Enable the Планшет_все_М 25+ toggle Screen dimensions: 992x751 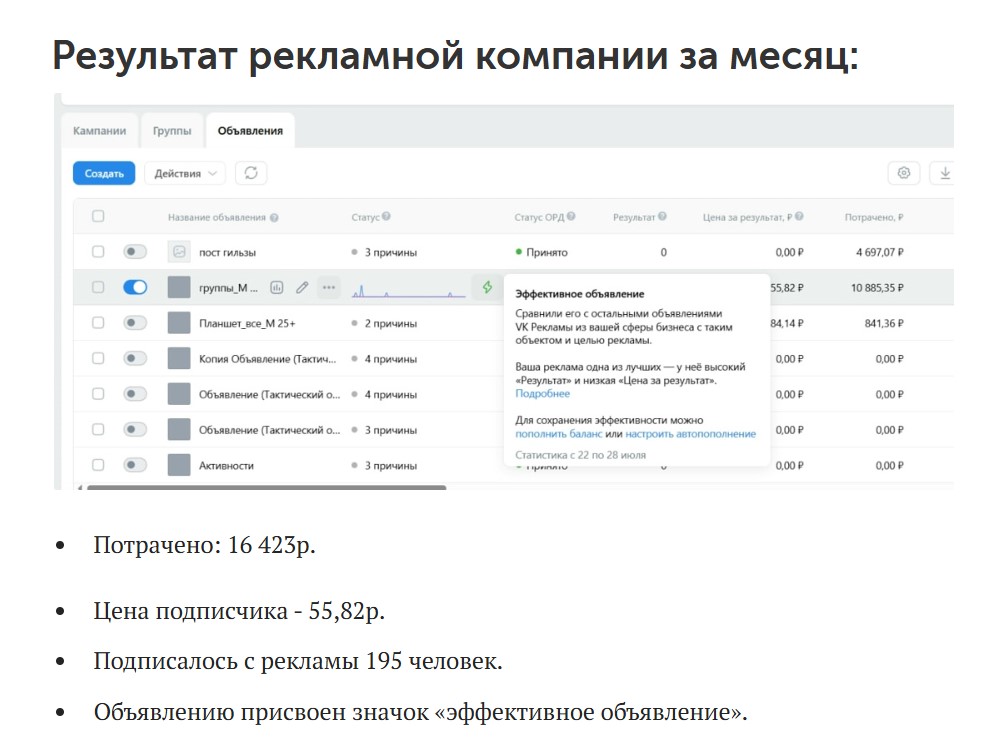click(x=135, y=323)
